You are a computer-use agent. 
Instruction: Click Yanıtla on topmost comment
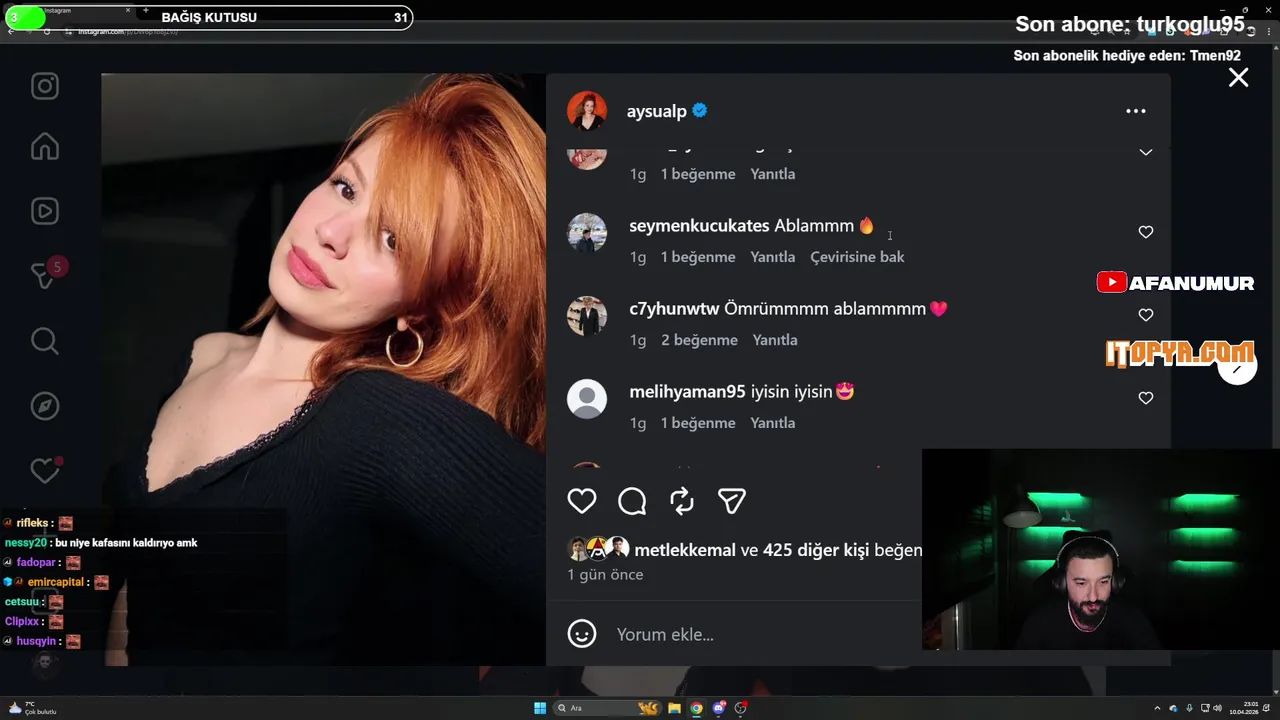coord(772,174)
